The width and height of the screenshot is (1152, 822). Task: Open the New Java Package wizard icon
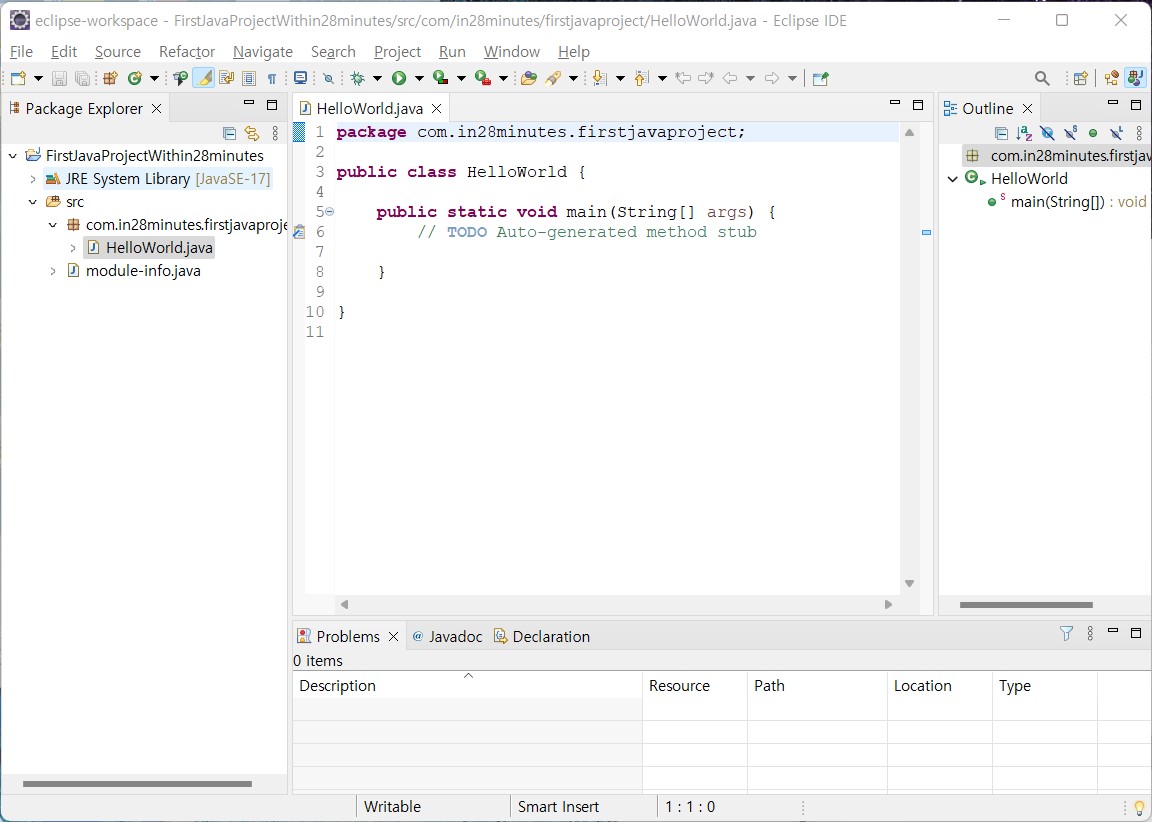[x=111, y=78]
